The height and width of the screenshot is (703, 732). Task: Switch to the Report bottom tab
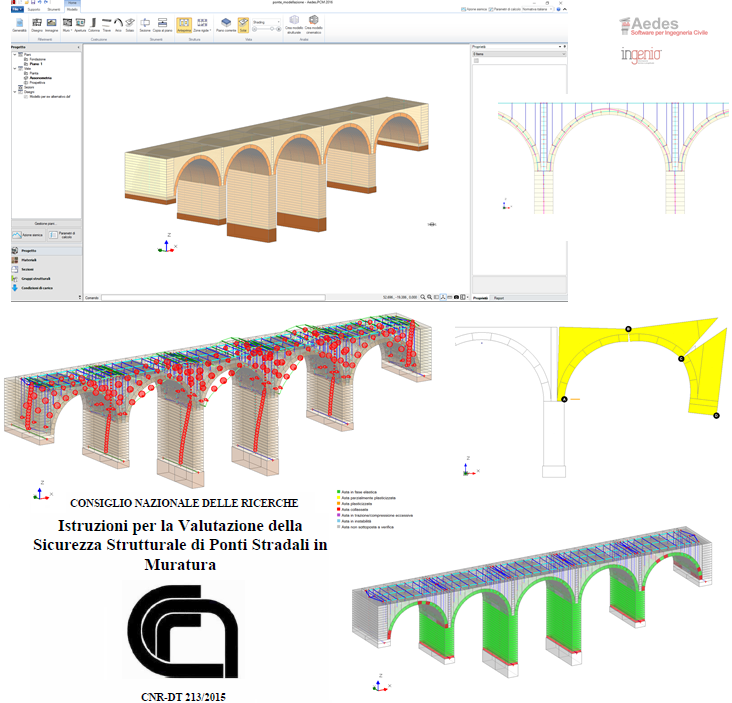click(x=499, y=298)
